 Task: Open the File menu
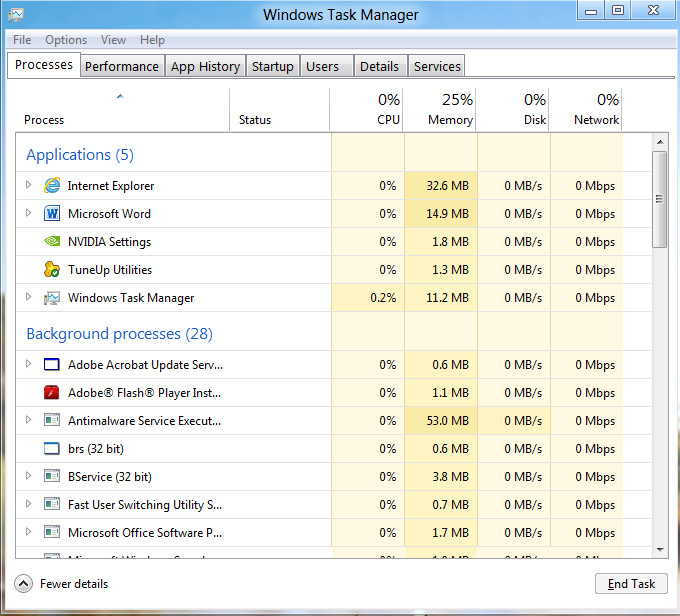coord(22,40)
